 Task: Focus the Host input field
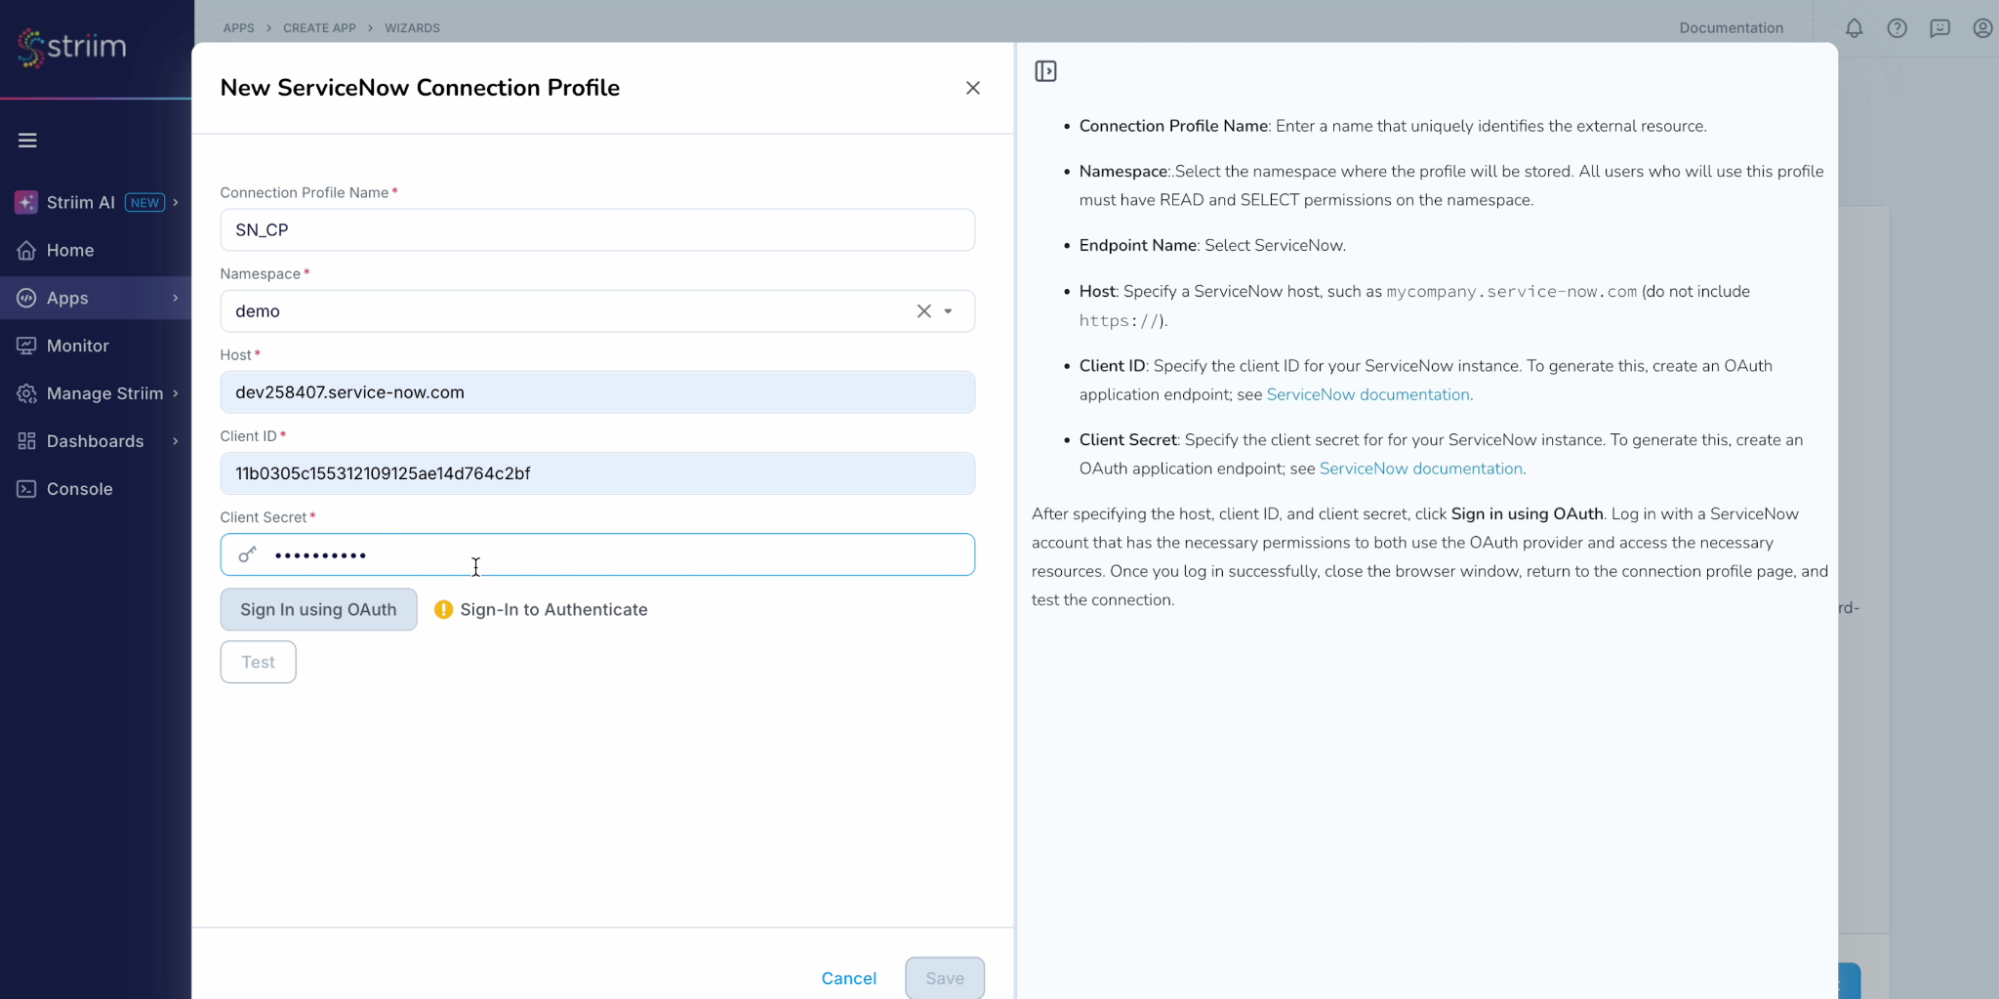[x=597, y=392]
